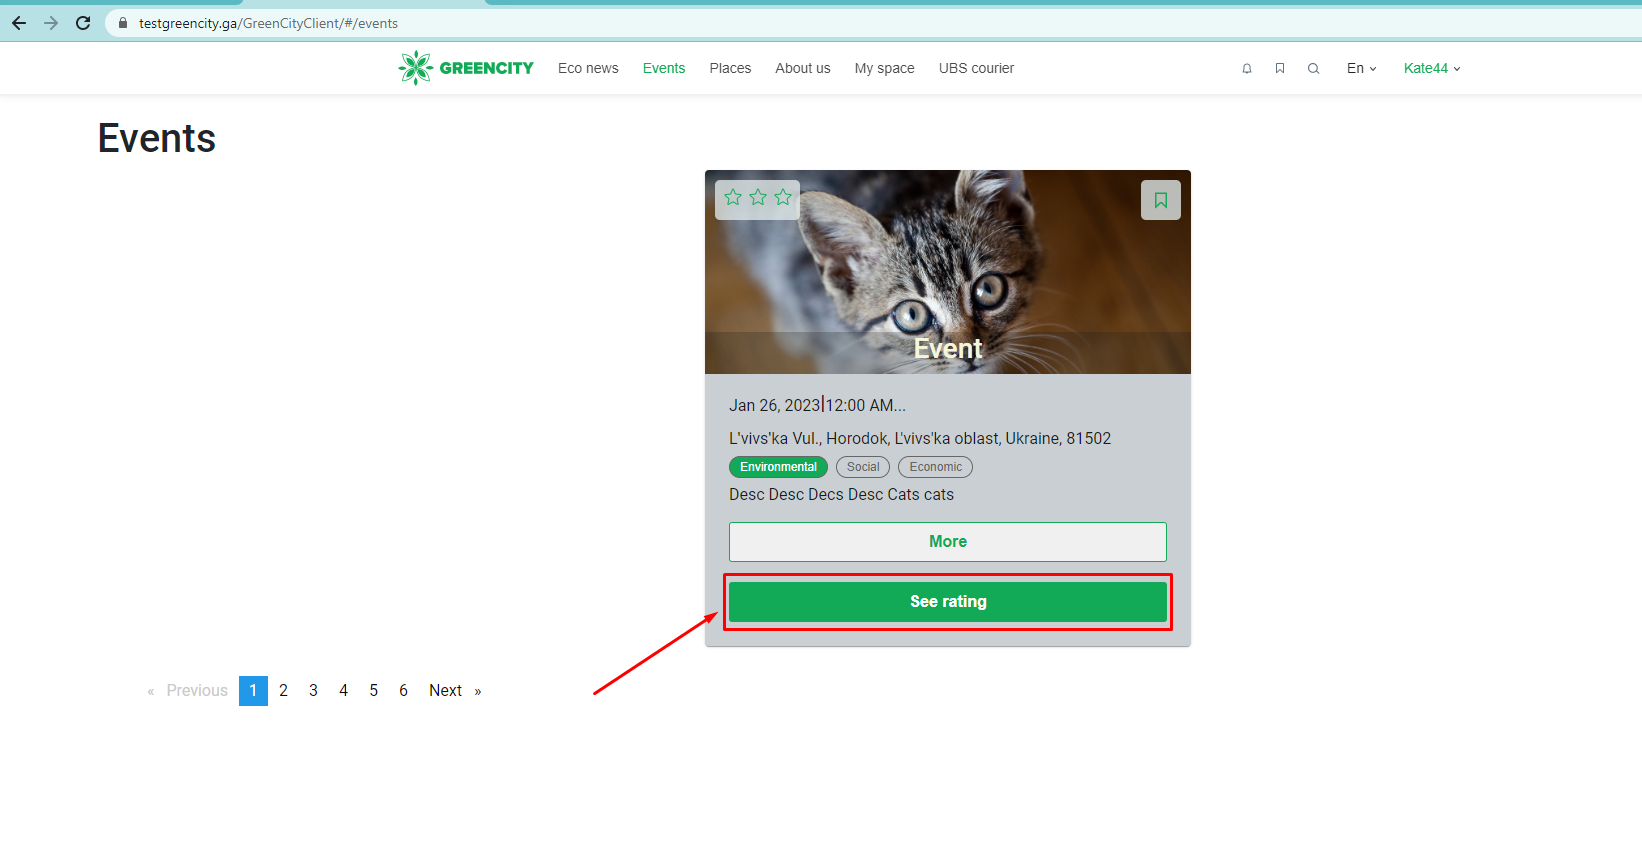Open Eco news menu item
The width and height of the screenshot is (1642, 866).
pyautogui.click(x=588, y=68)
